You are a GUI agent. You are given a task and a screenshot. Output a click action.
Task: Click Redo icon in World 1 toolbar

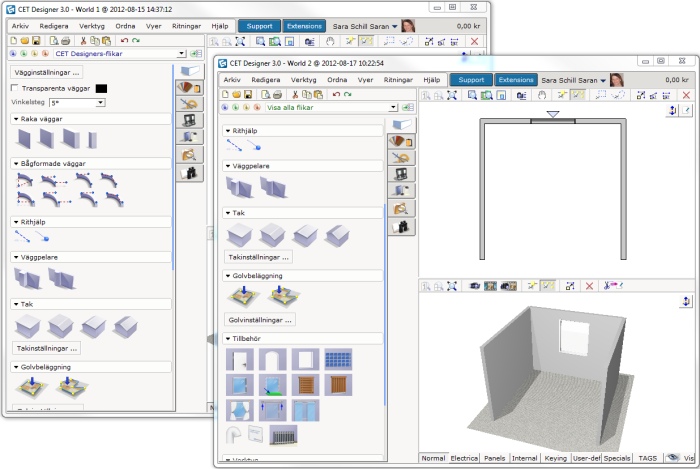point(136,41)
